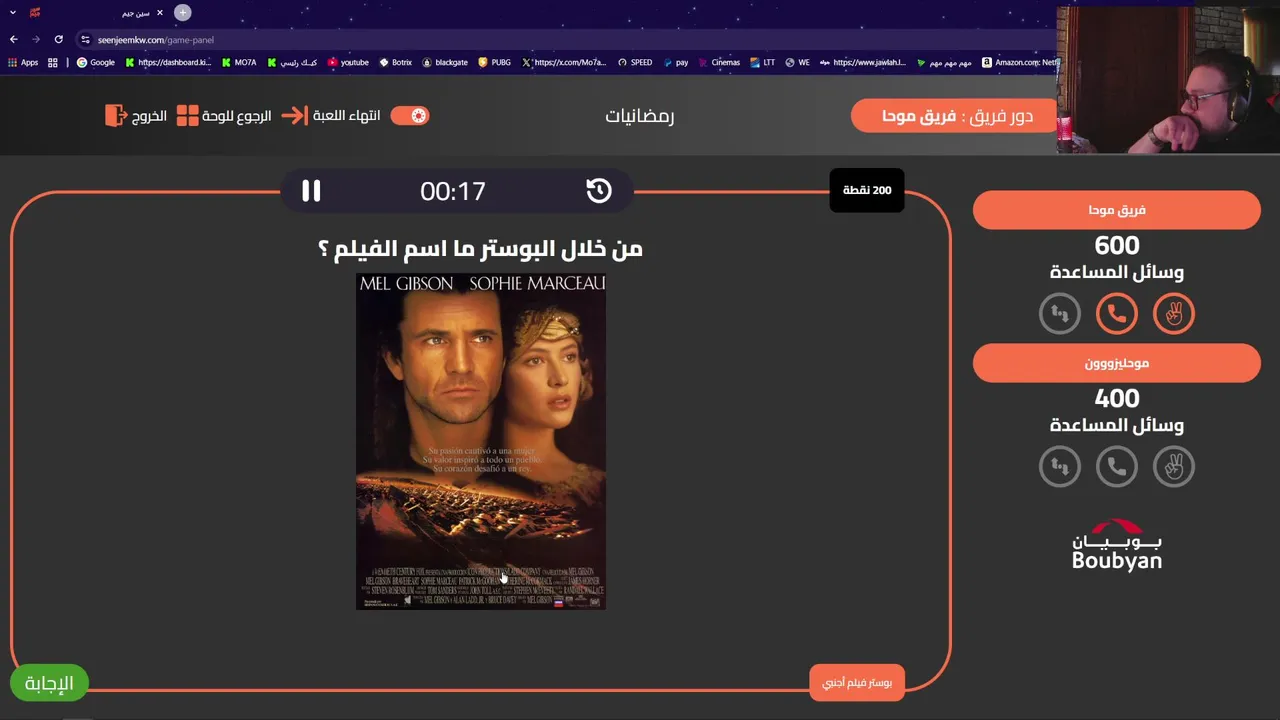Click the browser forward arrow
This screenshot has height=720, width=1280.
[36, 39]
